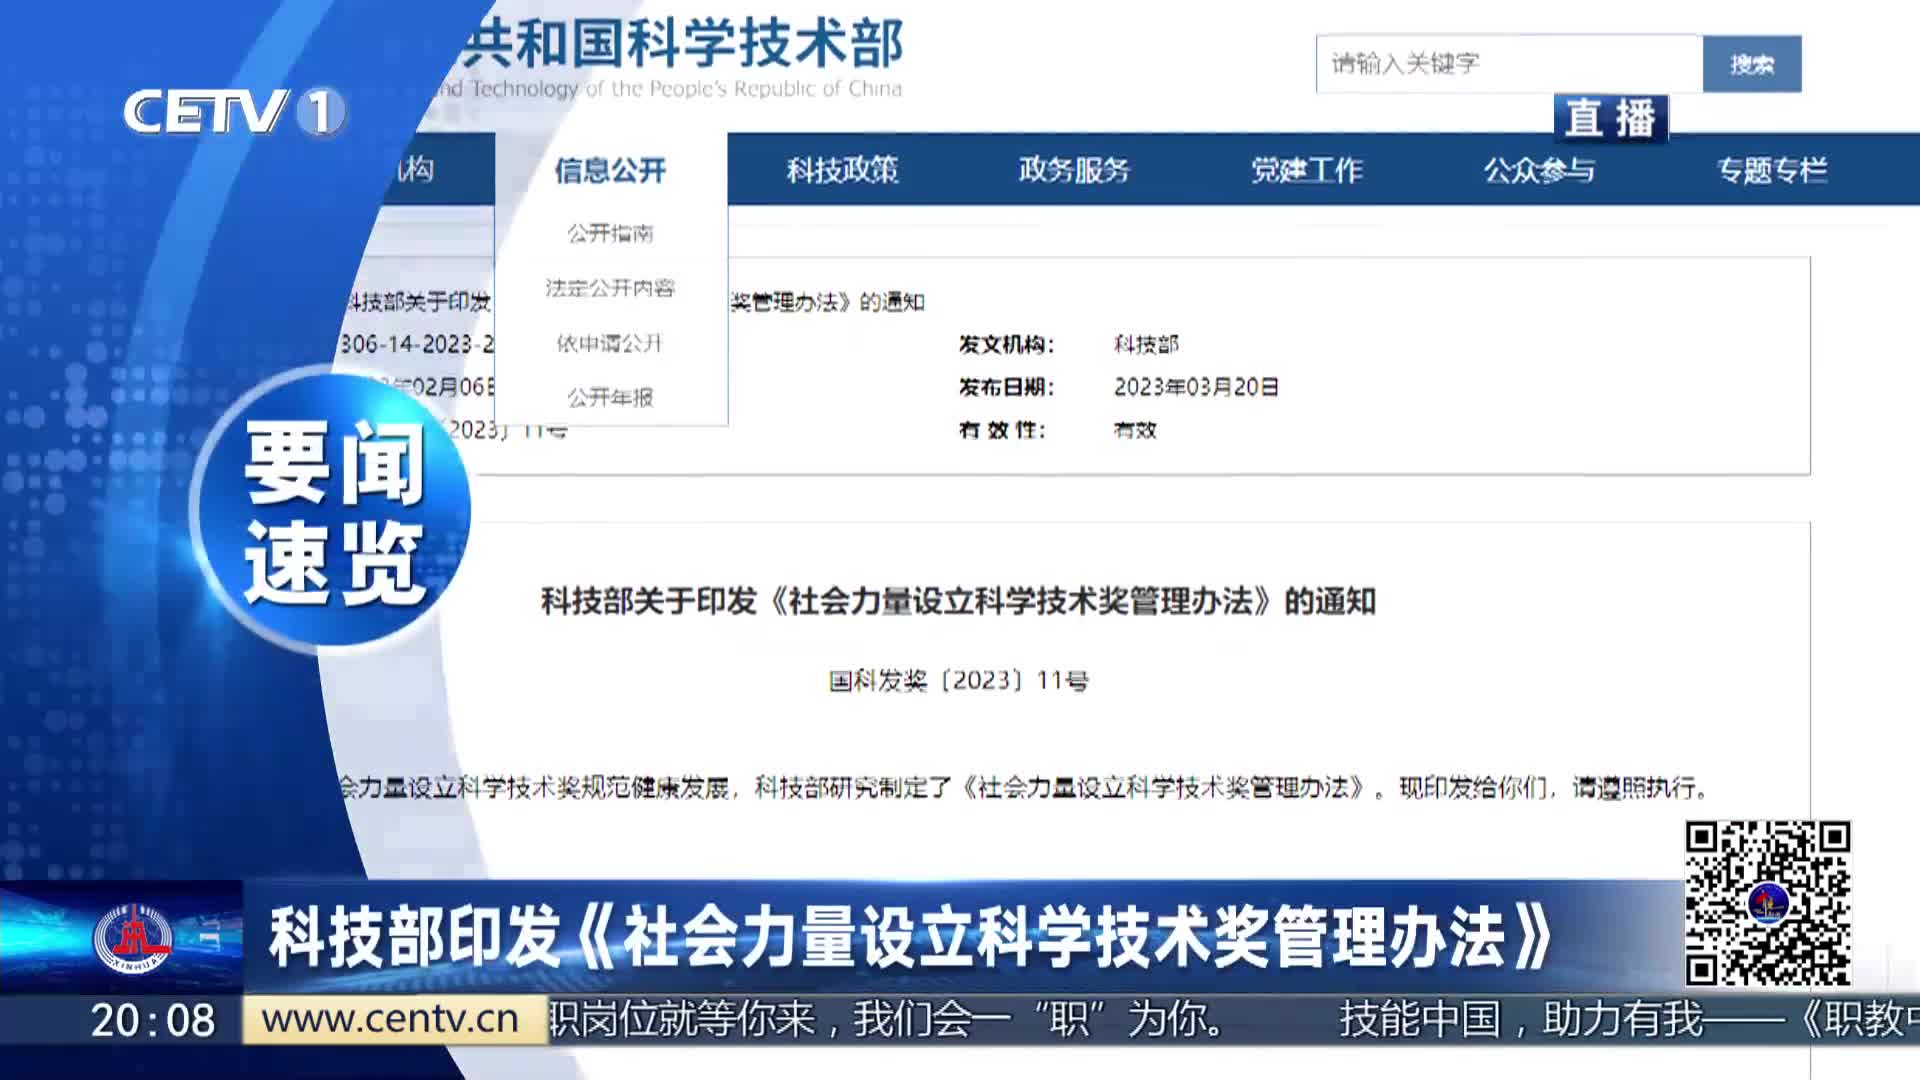Screen dimensions: 1920x1080
Task: Open the 党建工作 navigation tab
Action: tap(1307, 170)
